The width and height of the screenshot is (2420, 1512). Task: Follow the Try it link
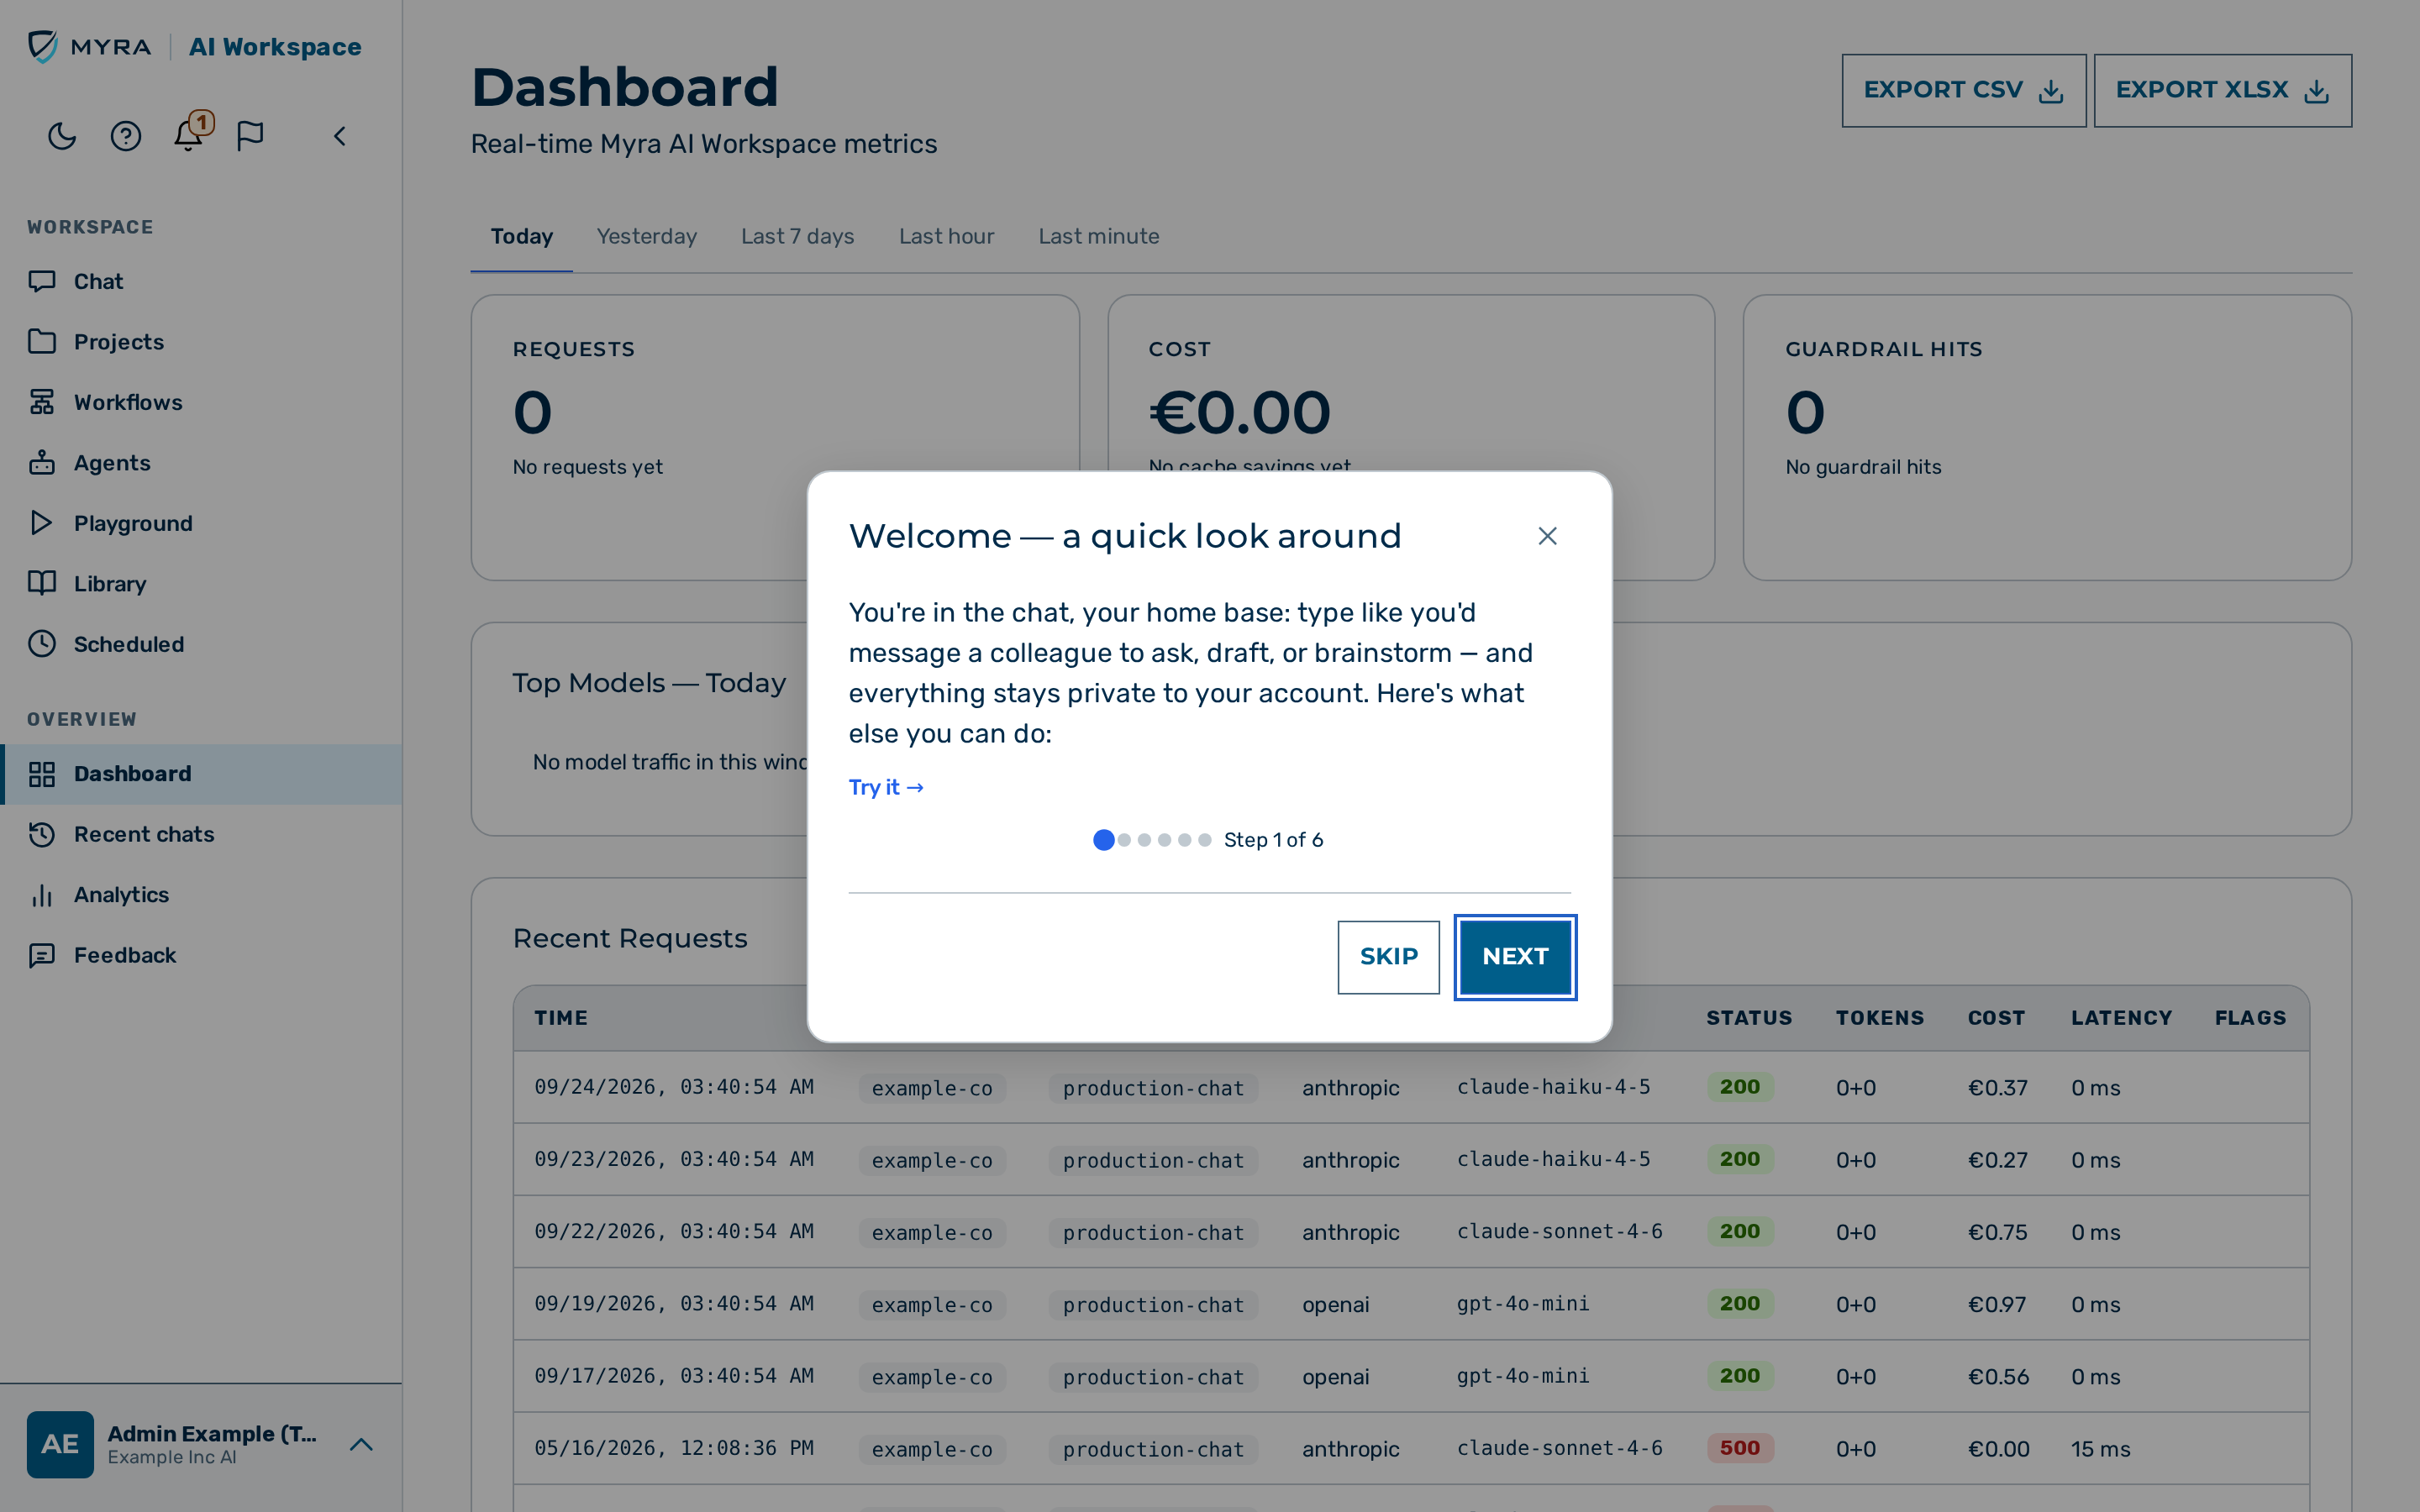tap(886, 787)
